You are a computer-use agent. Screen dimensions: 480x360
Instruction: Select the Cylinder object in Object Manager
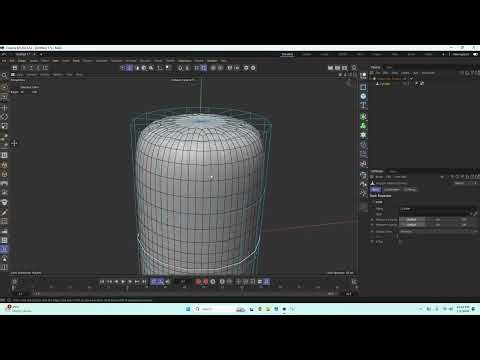(385, 84)
